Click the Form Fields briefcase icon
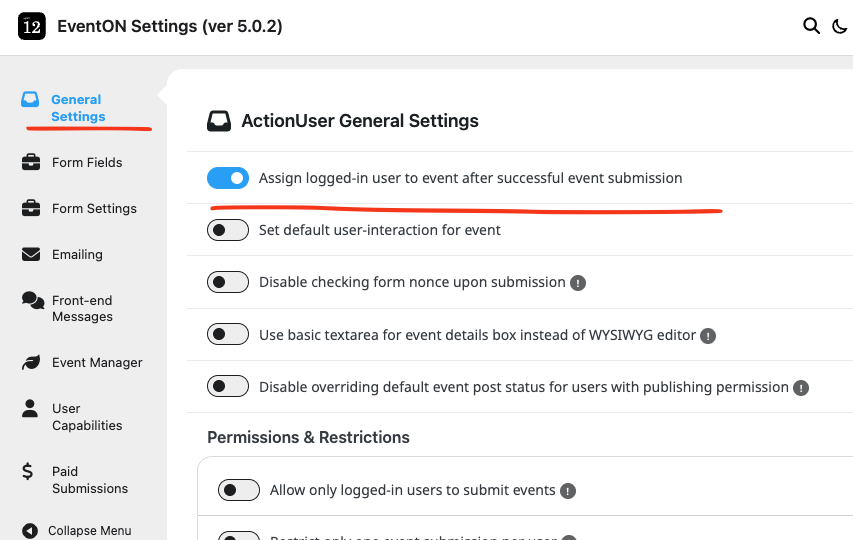 point(31,162)
